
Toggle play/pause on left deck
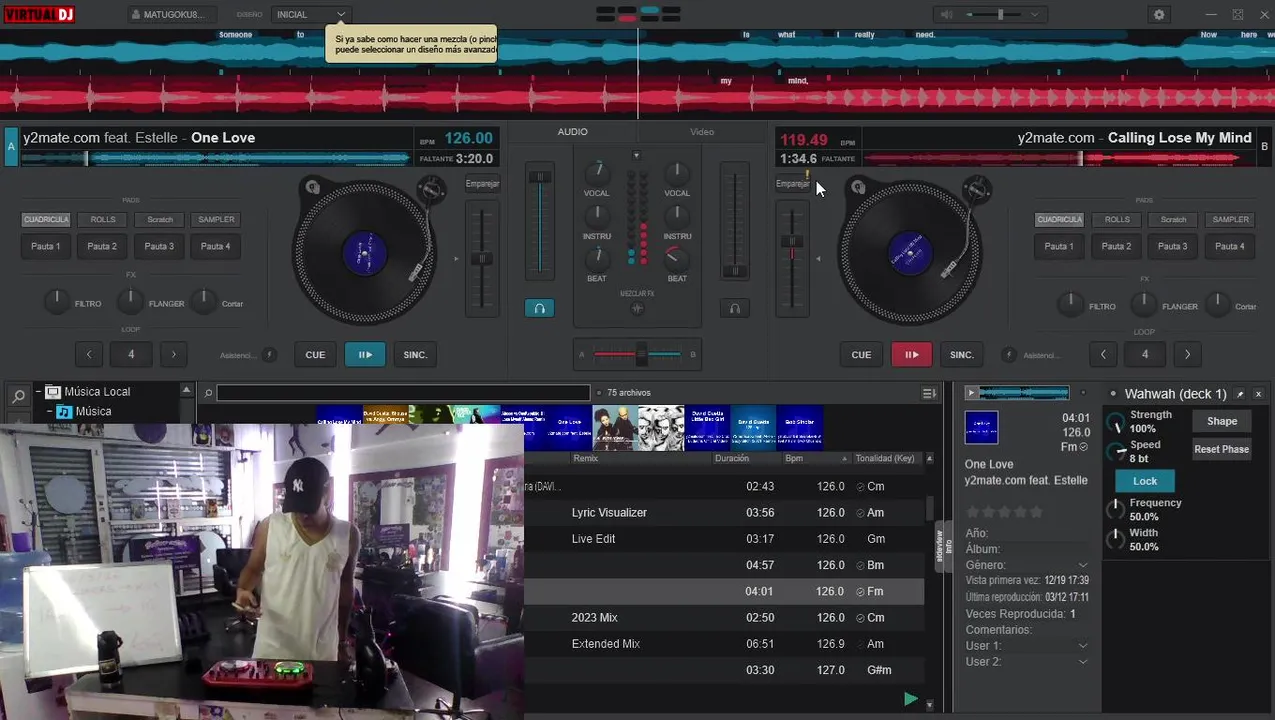pyautogui.click(x=365, y=354)
